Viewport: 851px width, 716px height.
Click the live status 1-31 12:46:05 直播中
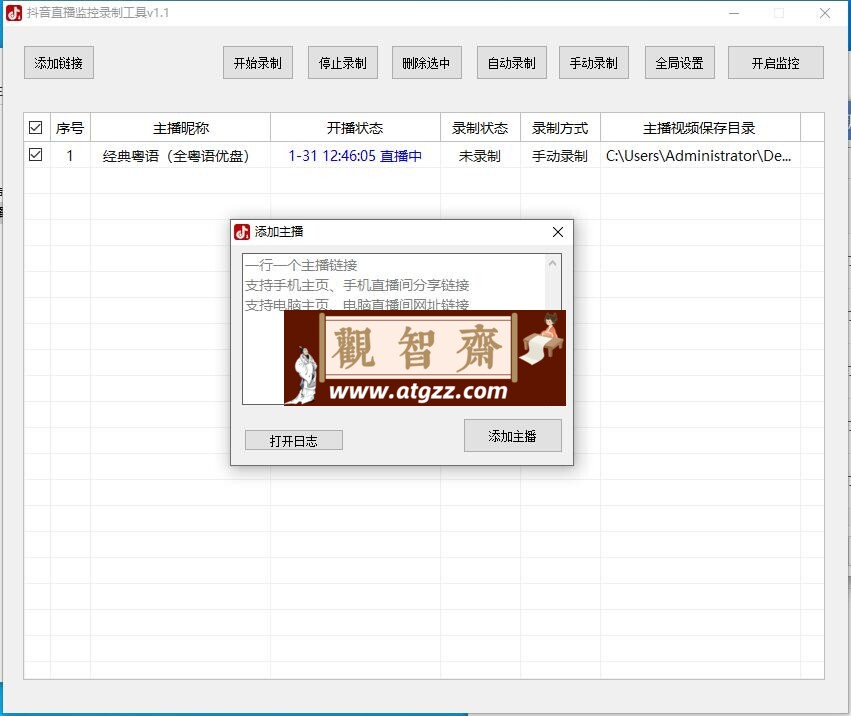coord(355,156)
